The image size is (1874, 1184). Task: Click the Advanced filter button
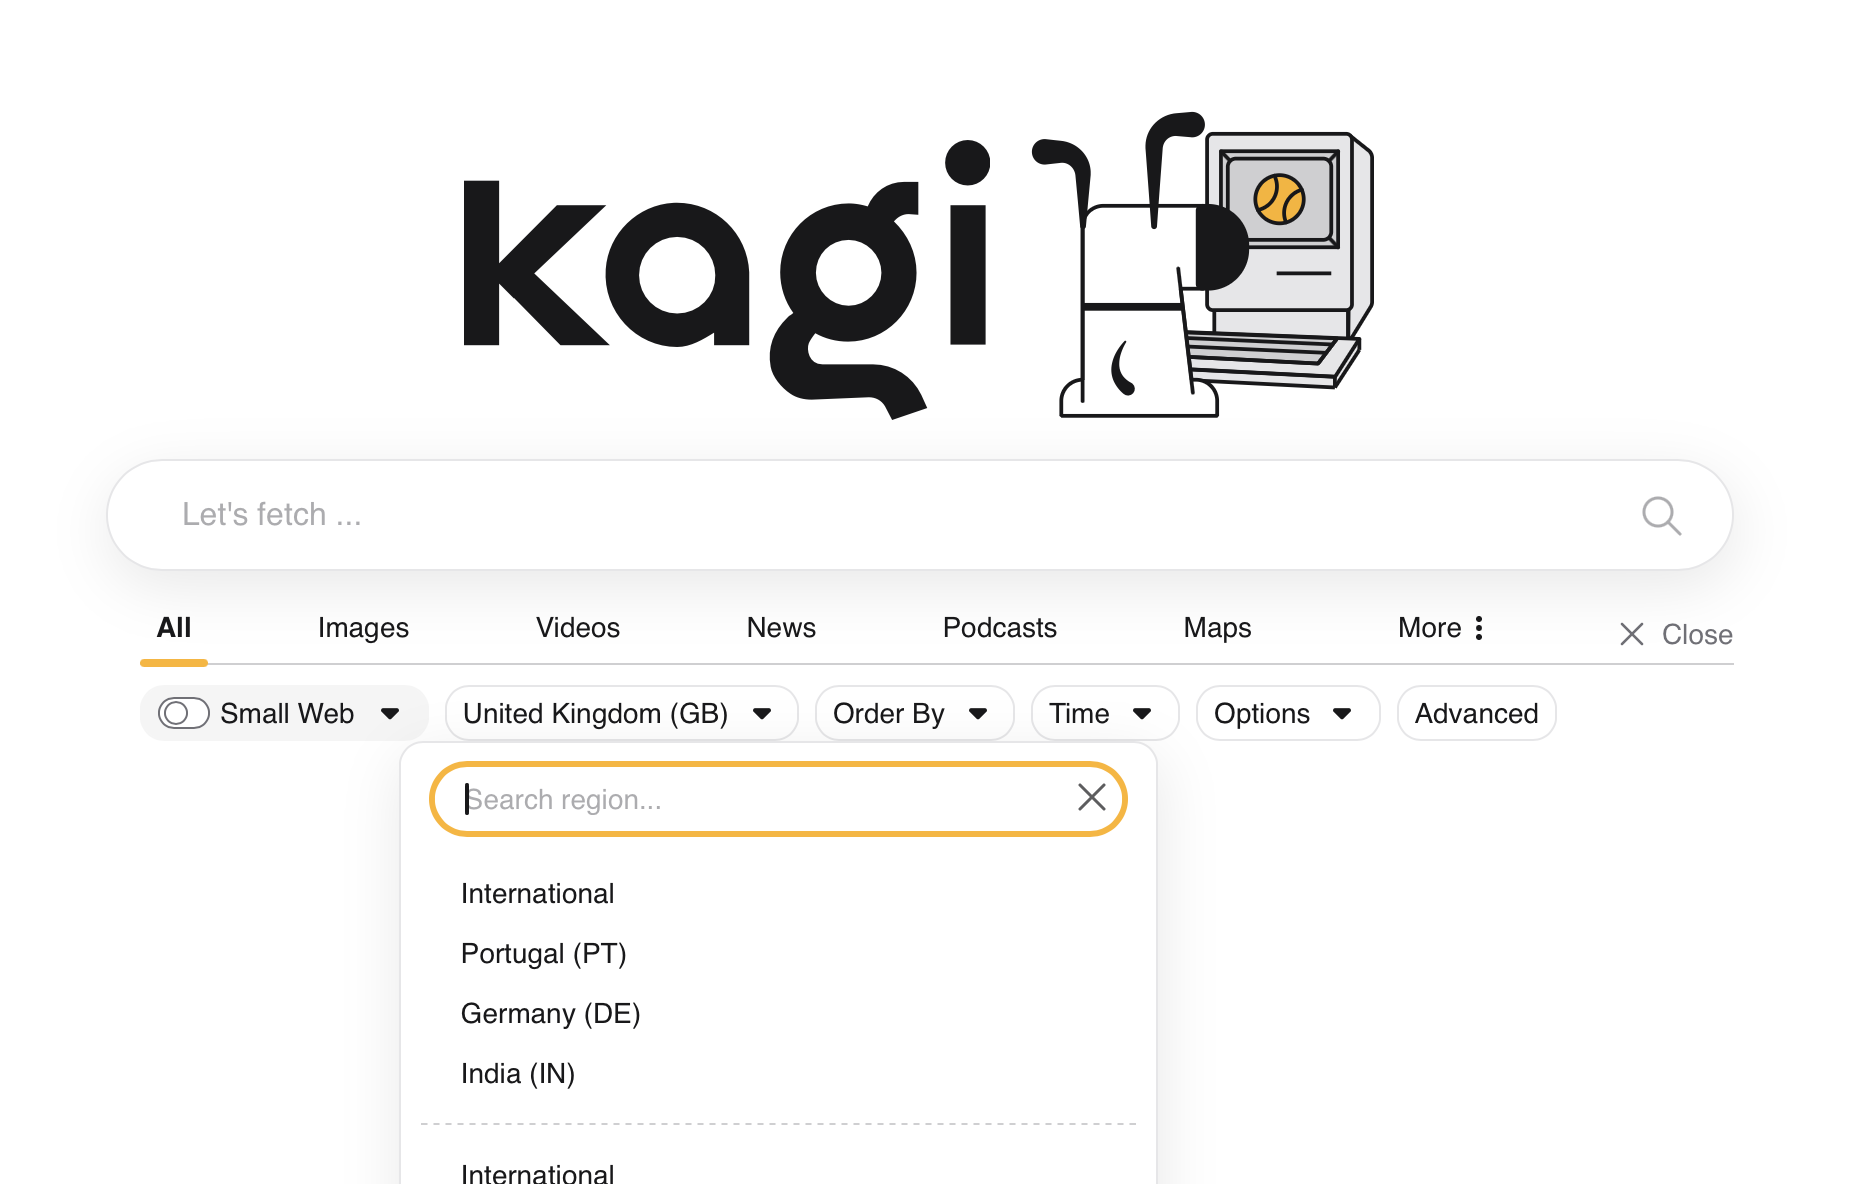[1475, 713]
